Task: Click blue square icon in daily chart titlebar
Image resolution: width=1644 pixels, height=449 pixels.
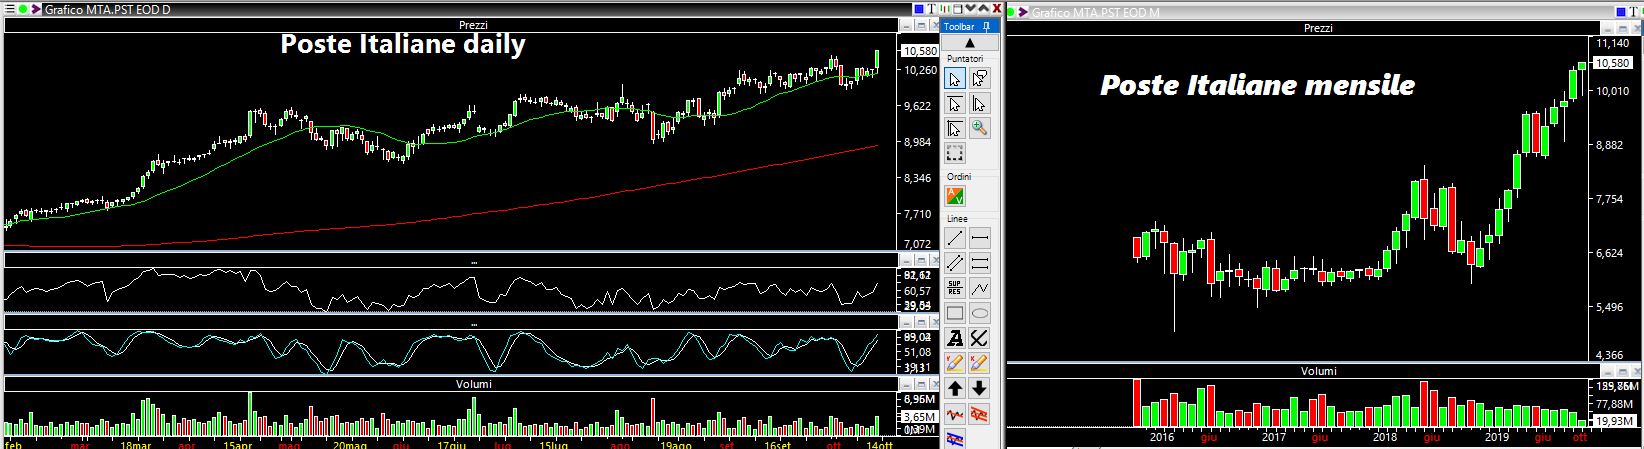Action: click(919, 9)
